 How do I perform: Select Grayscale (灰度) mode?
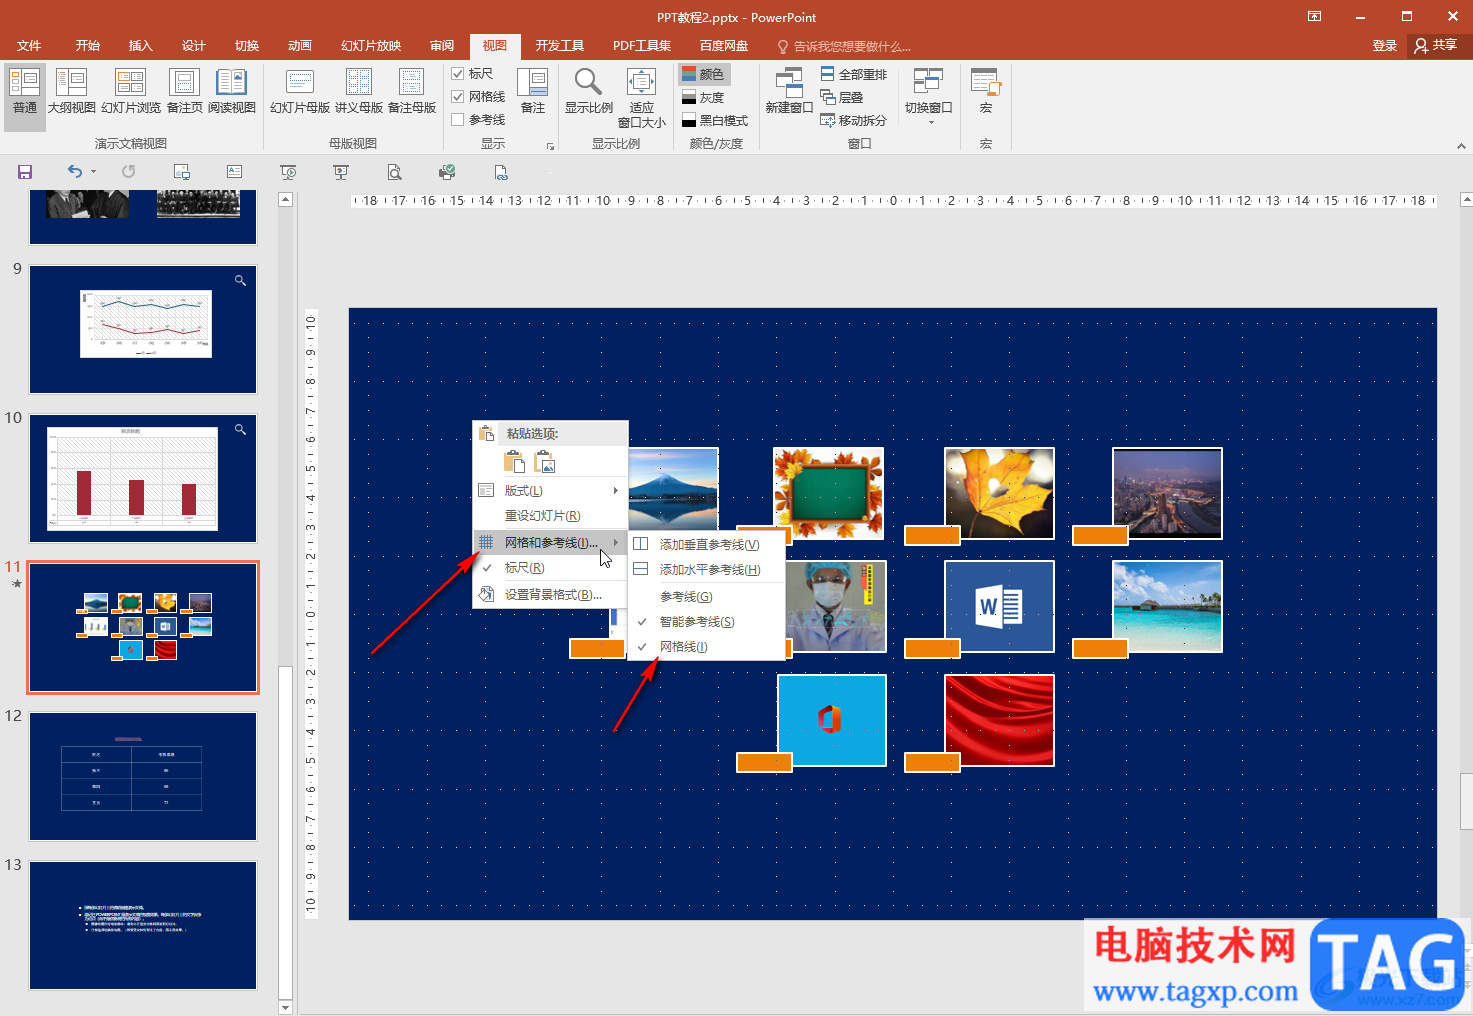[704, 97]
